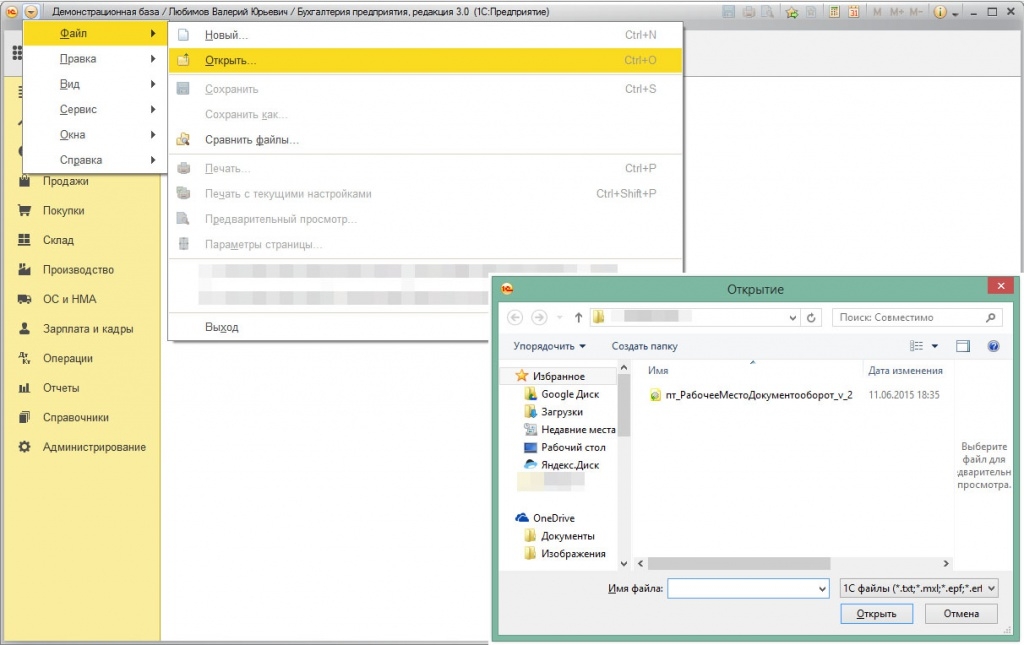Viewport: 1024px width, 645px height.
Task: Go back in the Открытие dialog
Action: coord(515,317)
